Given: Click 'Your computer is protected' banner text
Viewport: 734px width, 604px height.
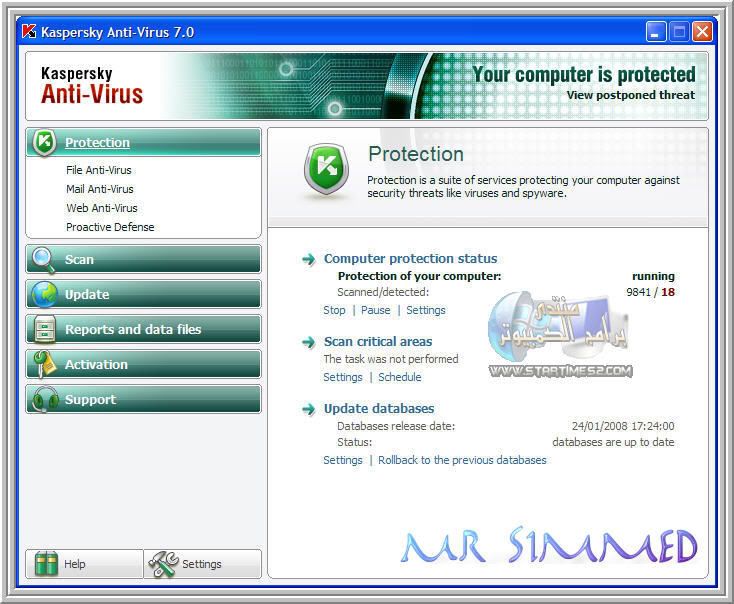Looking at the screenshot, I should tap(584, 74).
